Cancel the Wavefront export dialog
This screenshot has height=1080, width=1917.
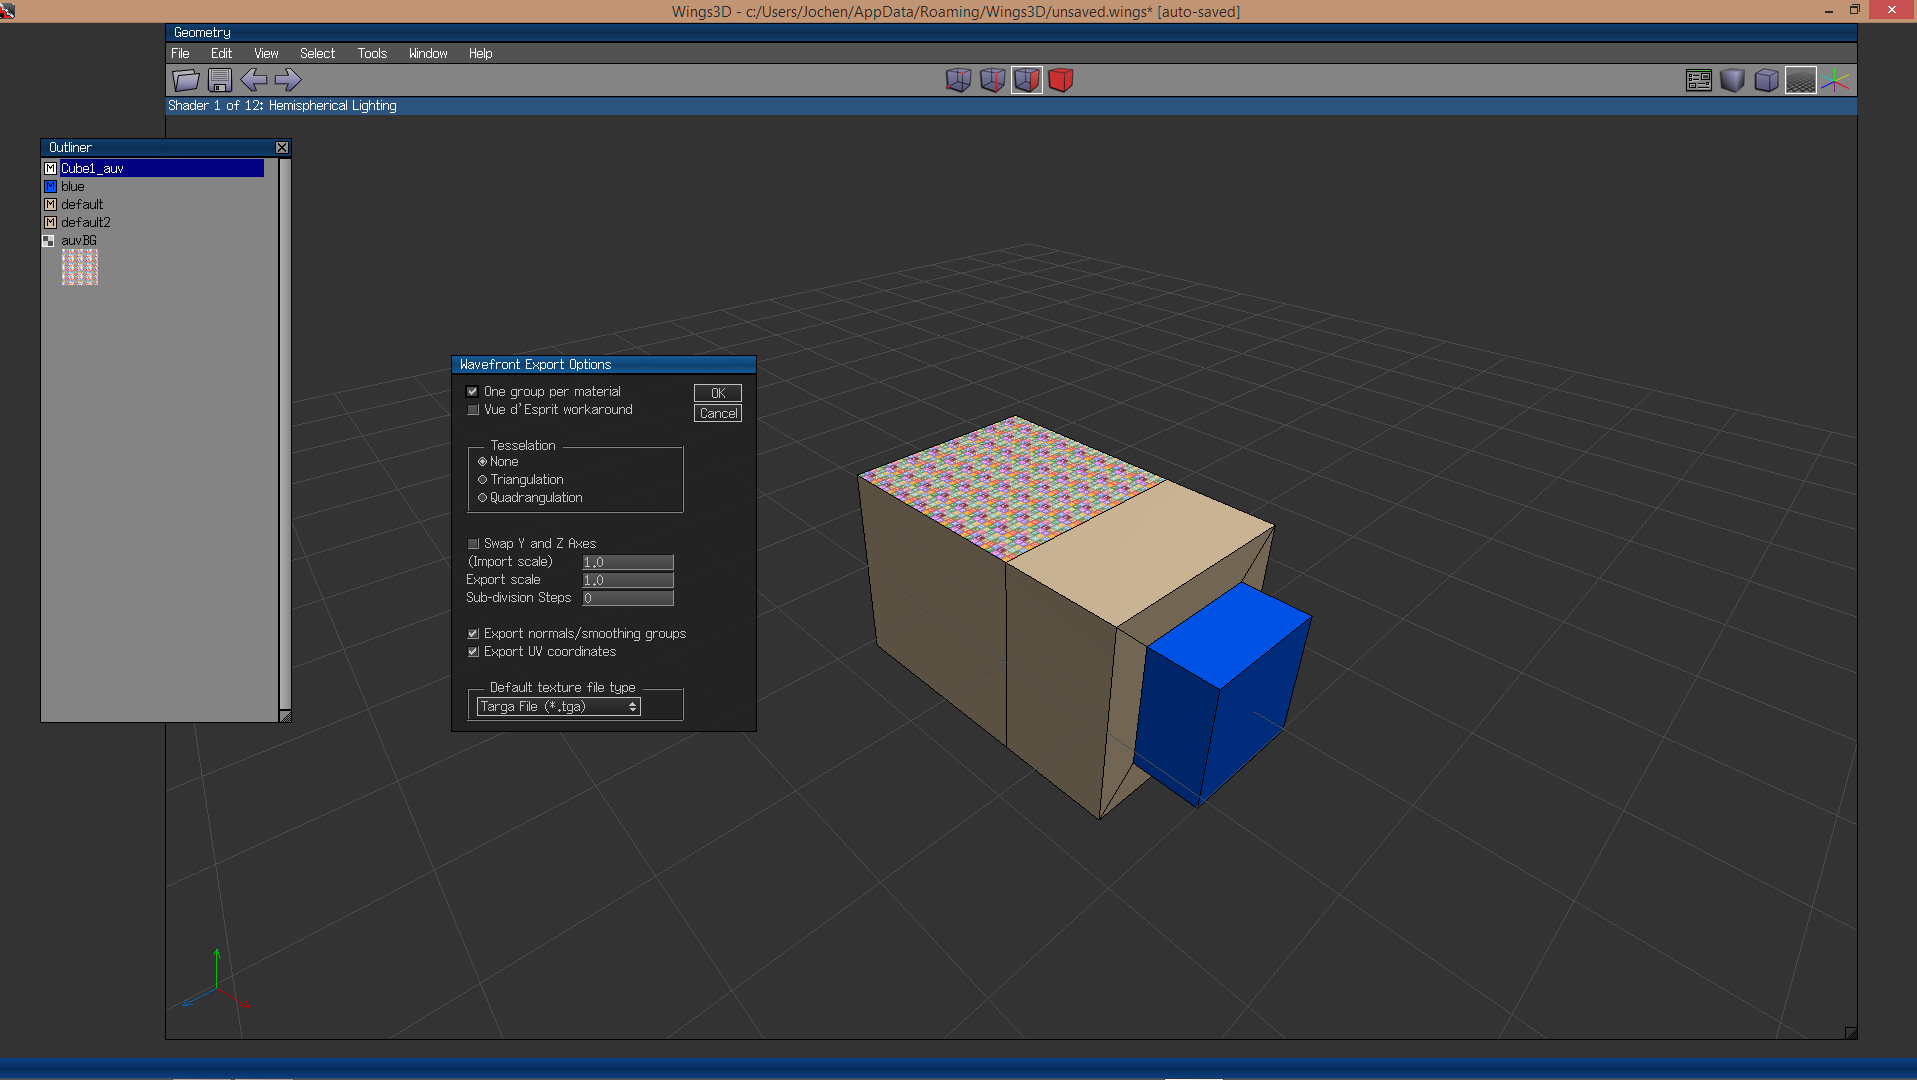pyautogui.click(x=718, y=414)
